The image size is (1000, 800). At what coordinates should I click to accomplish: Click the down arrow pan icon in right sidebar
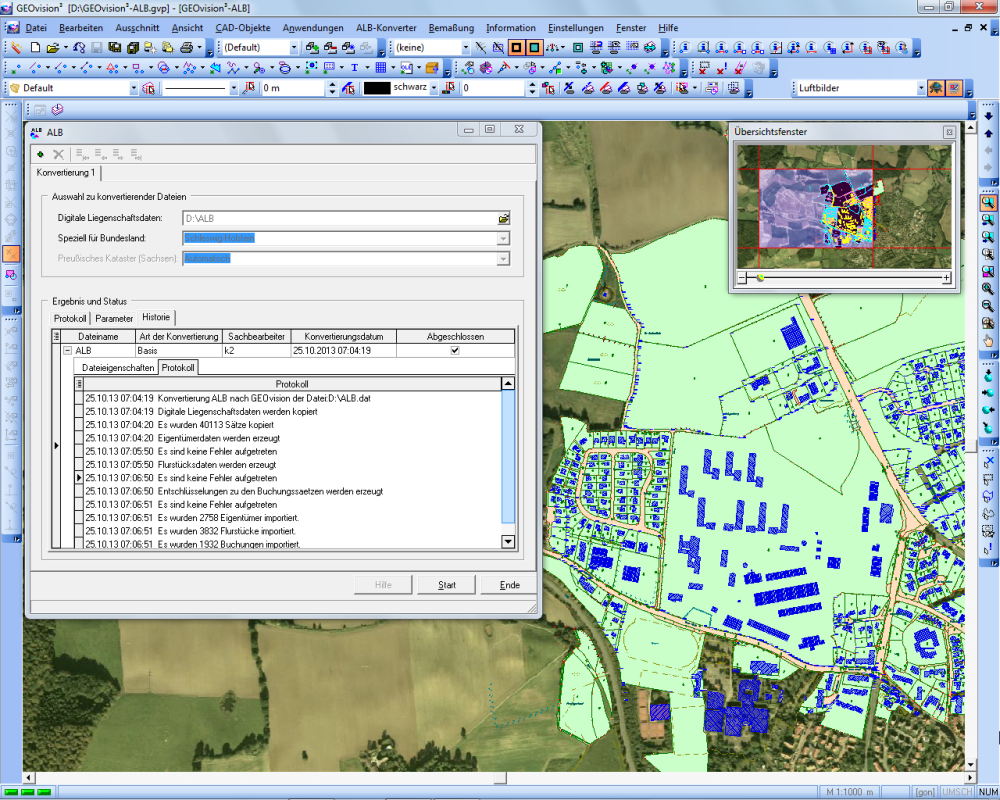(989, 116)
